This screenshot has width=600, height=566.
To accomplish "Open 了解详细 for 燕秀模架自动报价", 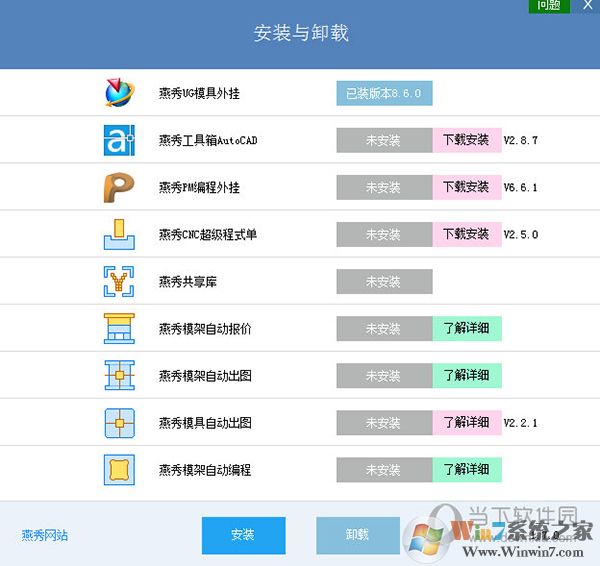I will click(x=467, y=329).
